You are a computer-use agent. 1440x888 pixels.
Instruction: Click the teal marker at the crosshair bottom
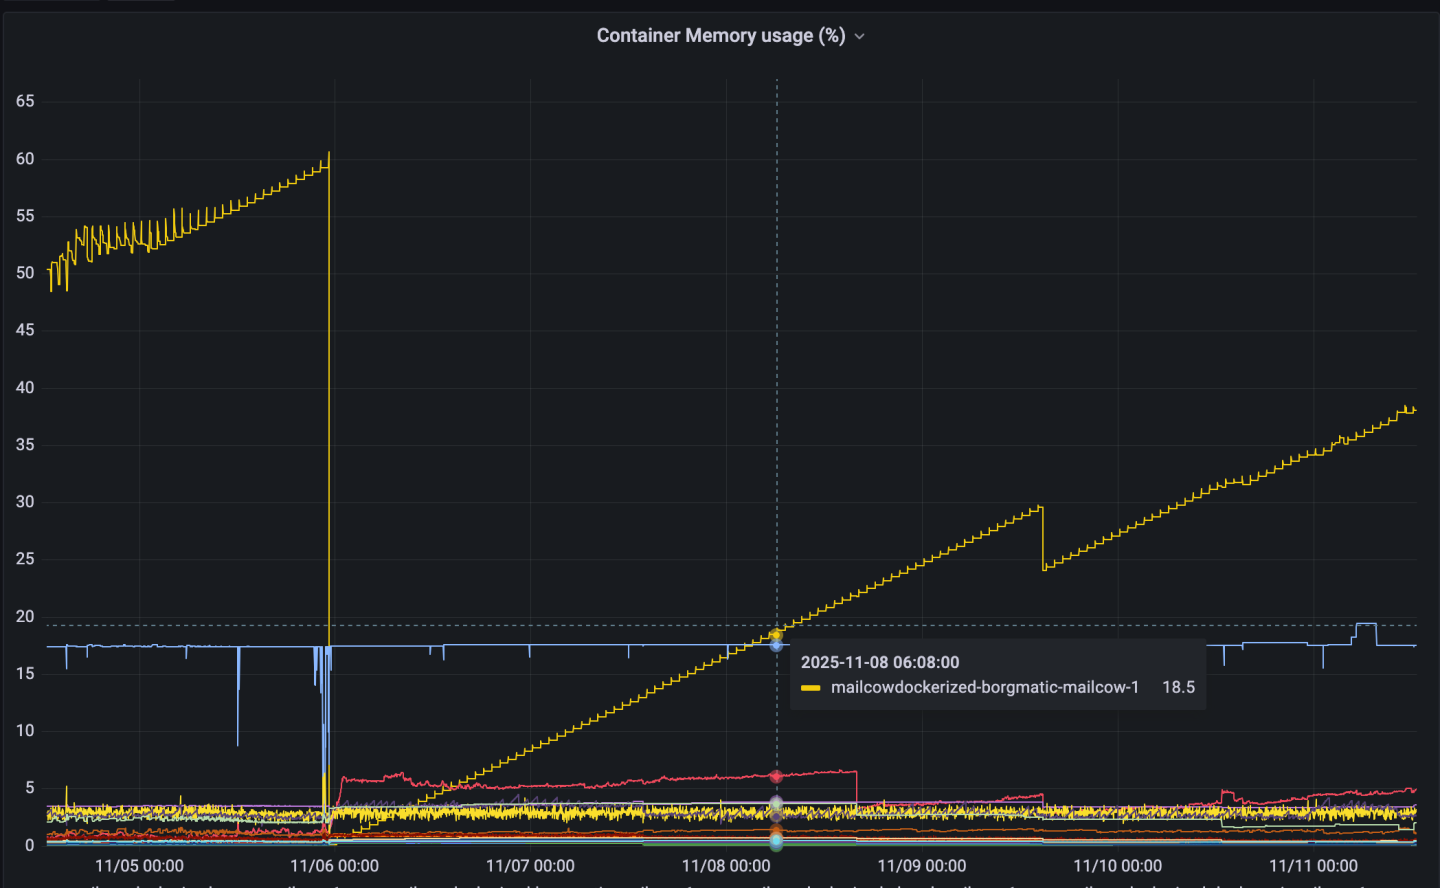[x=776, y=840]
